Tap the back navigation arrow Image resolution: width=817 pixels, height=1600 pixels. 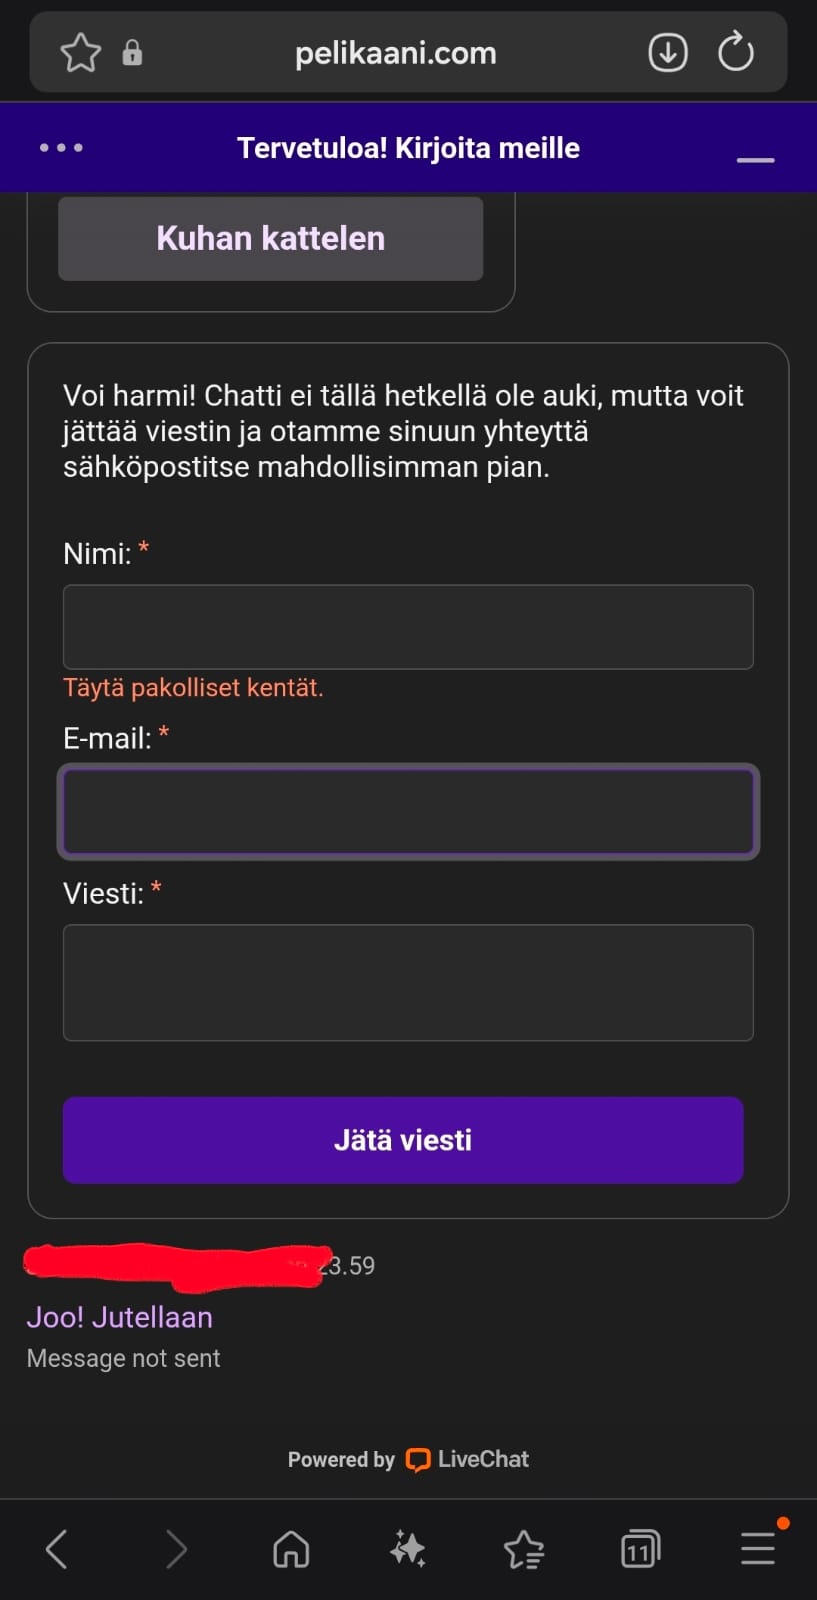click(x=57, y=1547)
